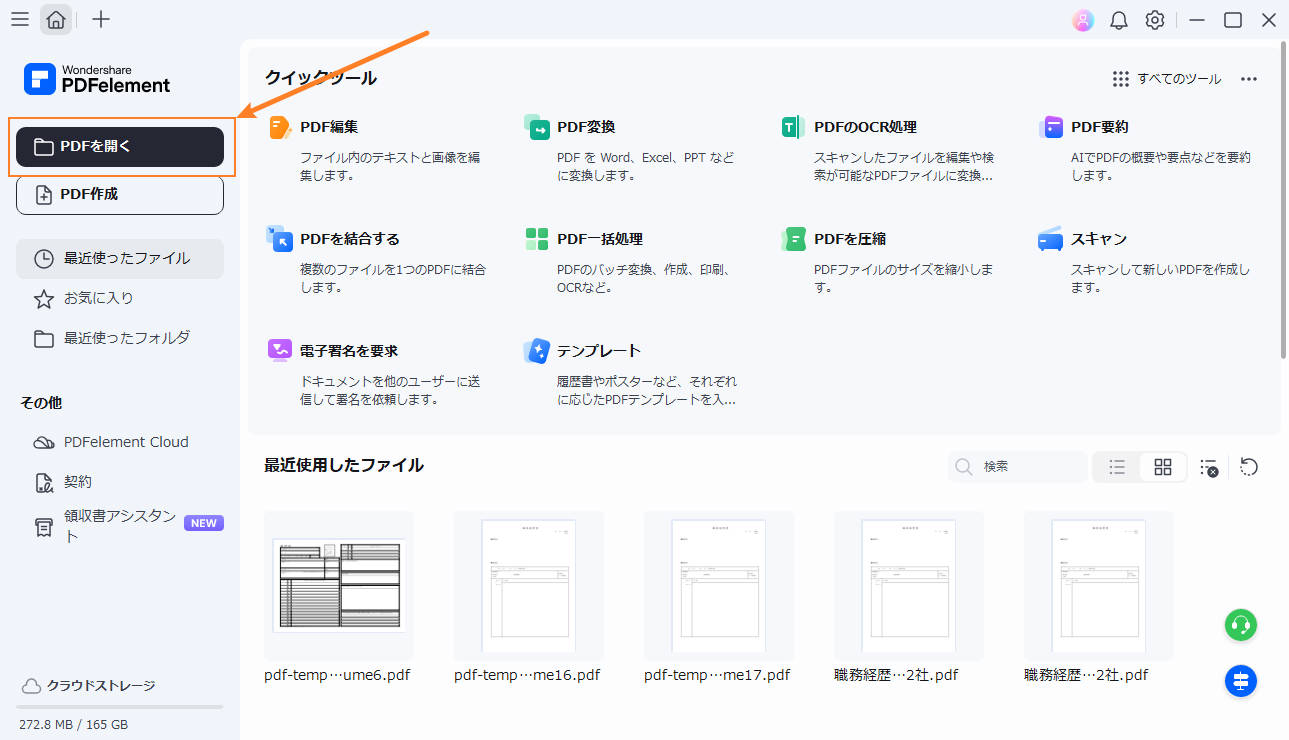Click the PDFを開く button
Screen dimensions: 1289x740
pos(119,145)
